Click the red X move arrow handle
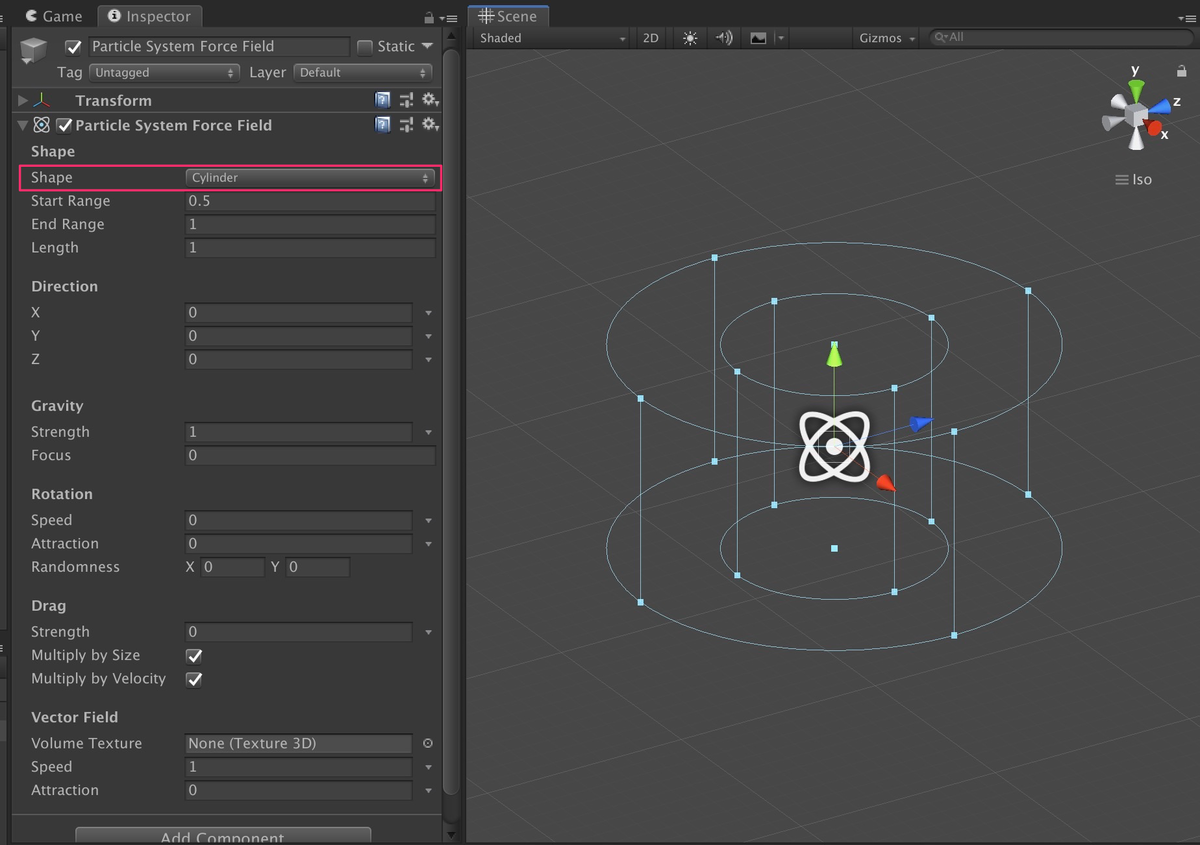Viewport: 1200px width, 845px height. (x=885, y=484)
